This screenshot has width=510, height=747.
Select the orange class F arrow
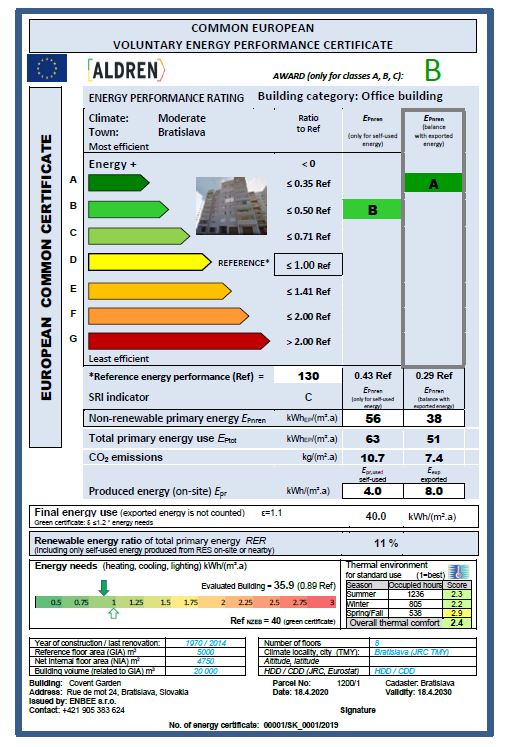(x=169, y=316)
